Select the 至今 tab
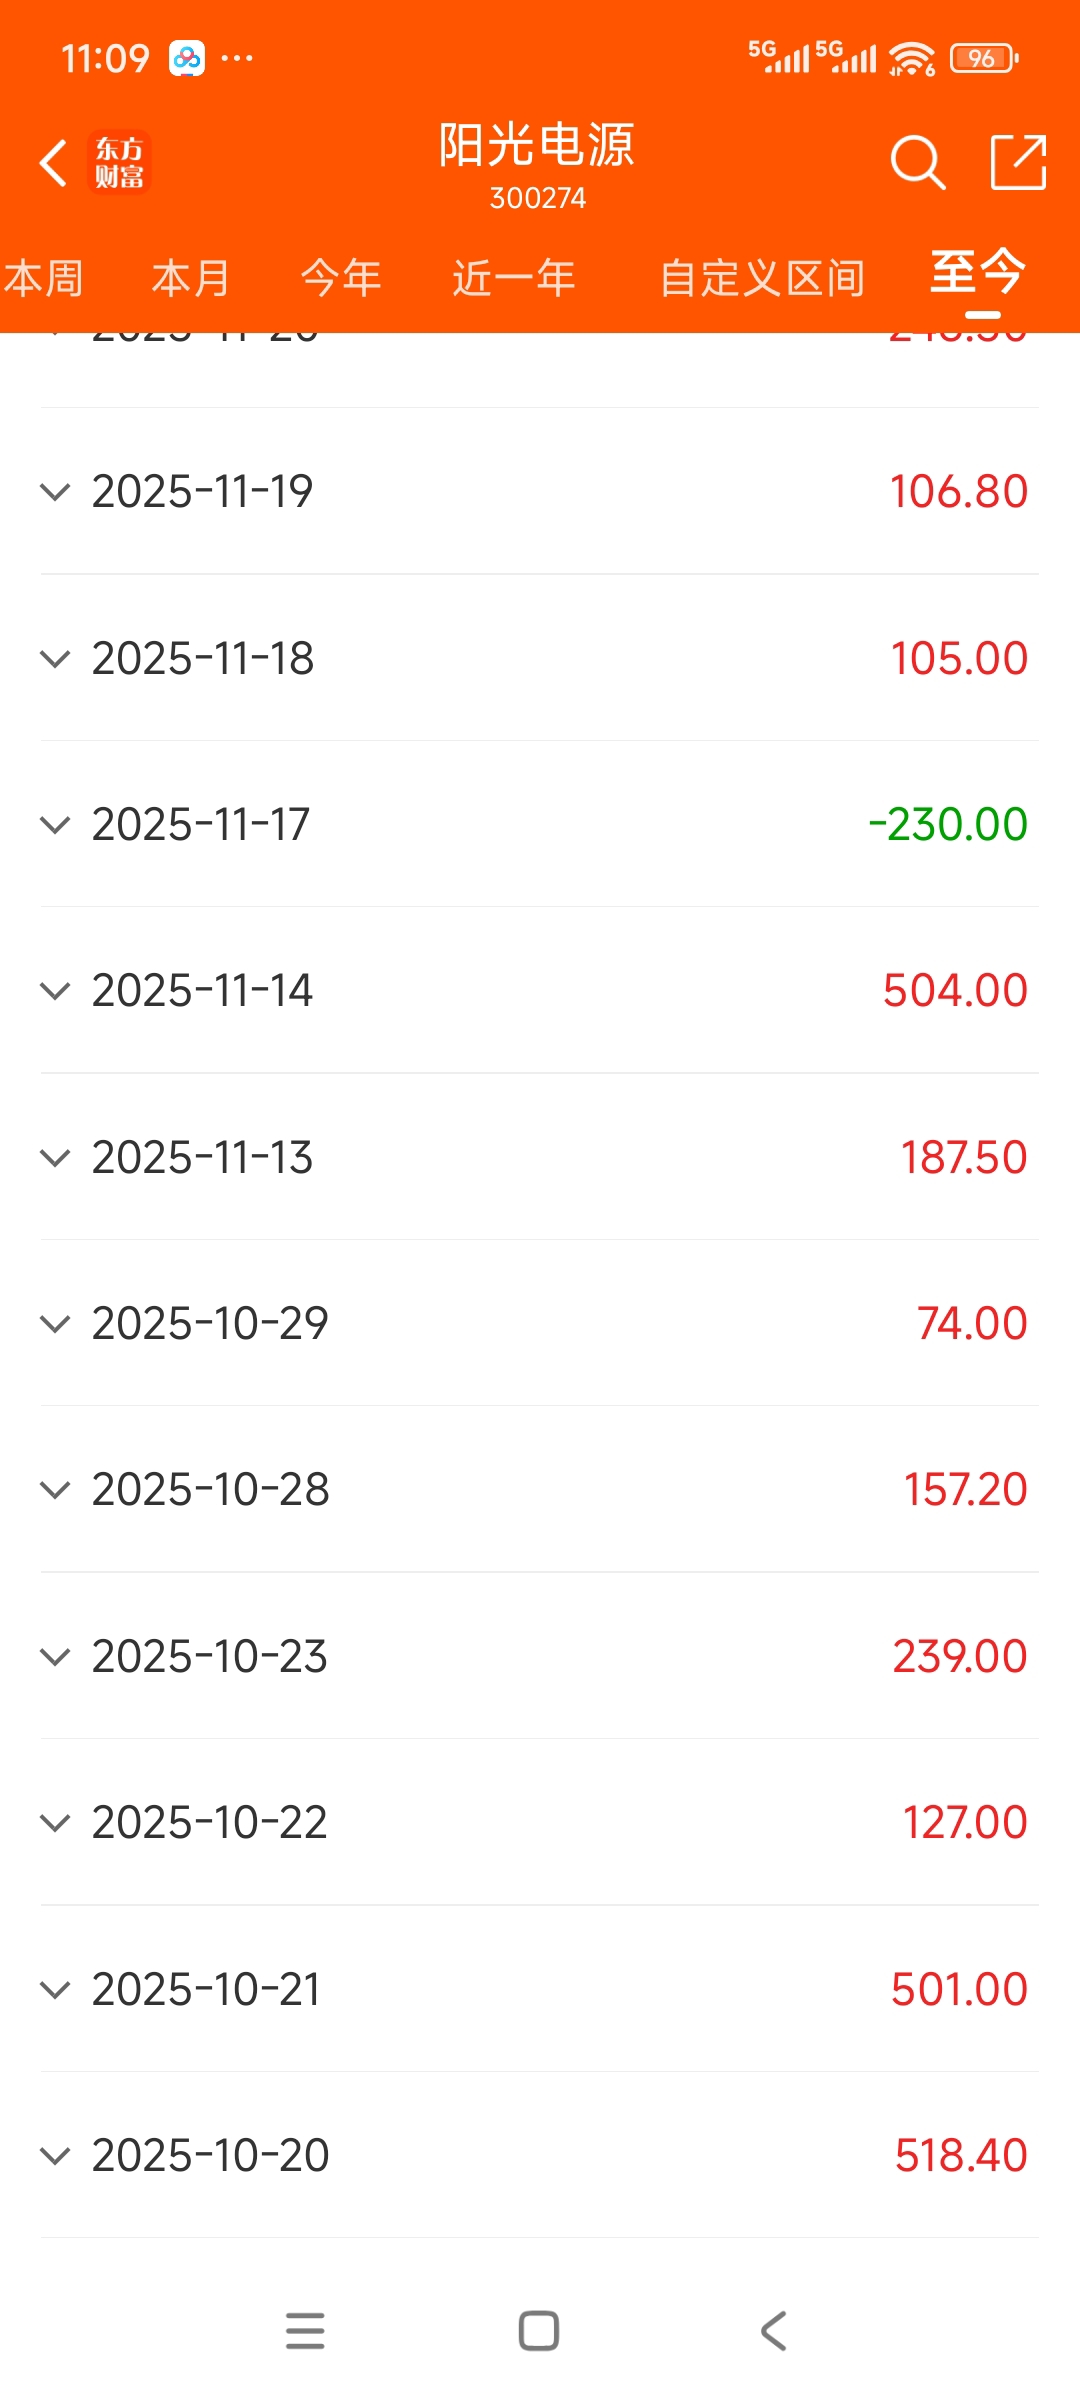1080x2400 pixels. 978,274
